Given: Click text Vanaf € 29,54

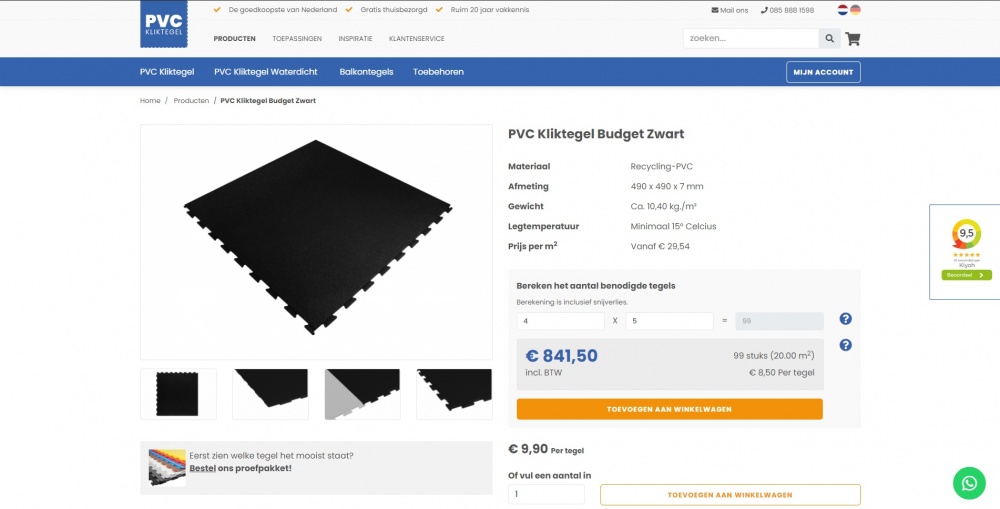Looking at the screenshot, I should coord(660,246).
